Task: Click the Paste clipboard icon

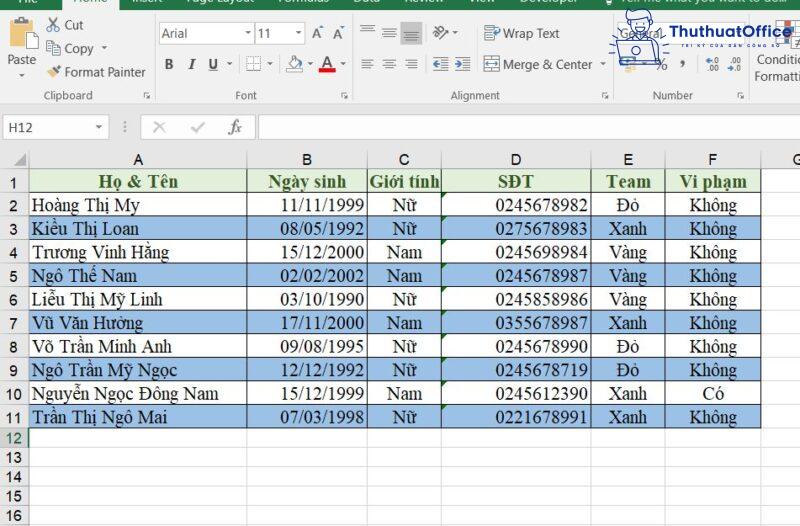Action: (x=22, y=34)
